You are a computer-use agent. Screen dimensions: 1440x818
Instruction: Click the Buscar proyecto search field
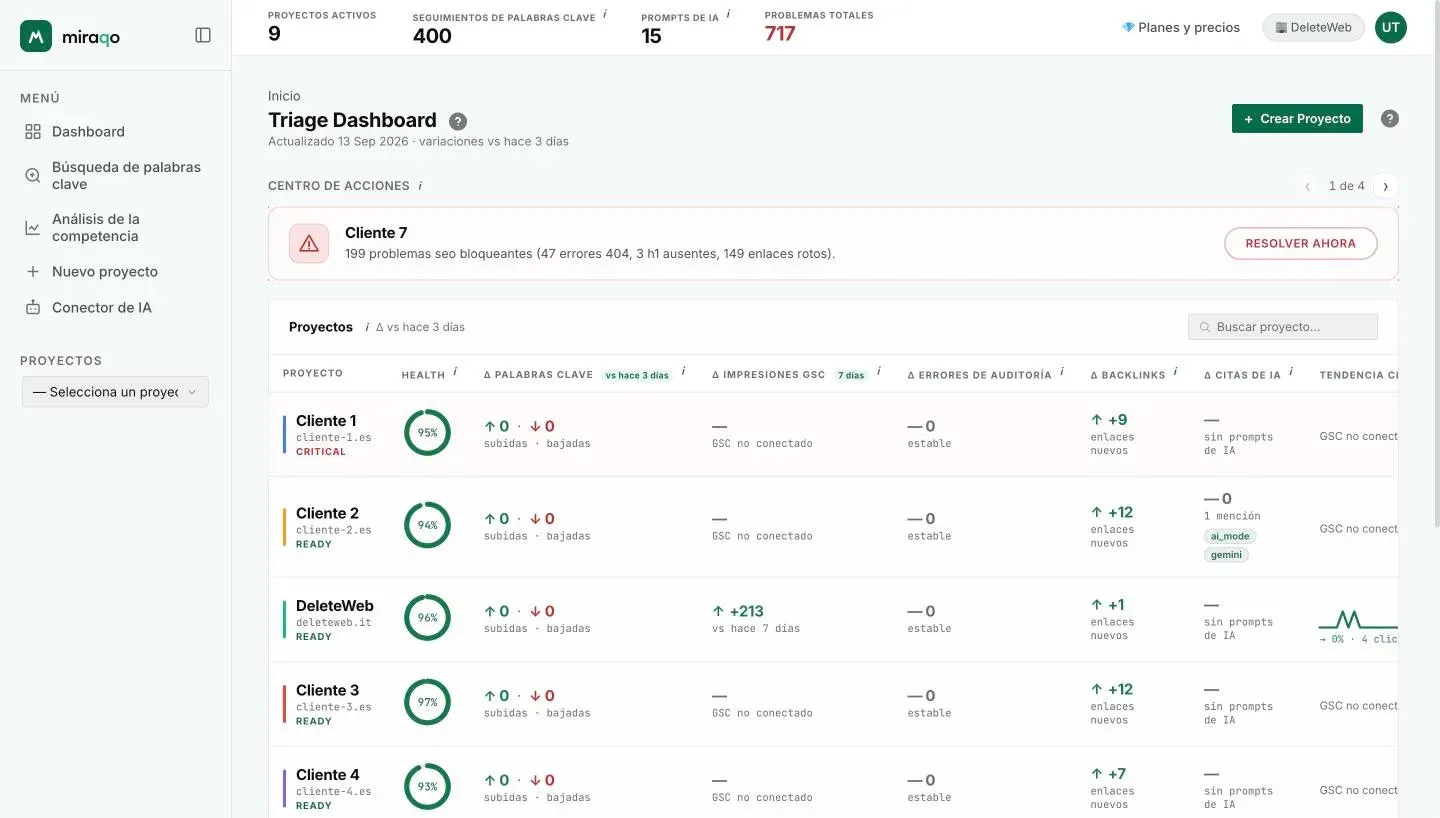click(1283, 327)
